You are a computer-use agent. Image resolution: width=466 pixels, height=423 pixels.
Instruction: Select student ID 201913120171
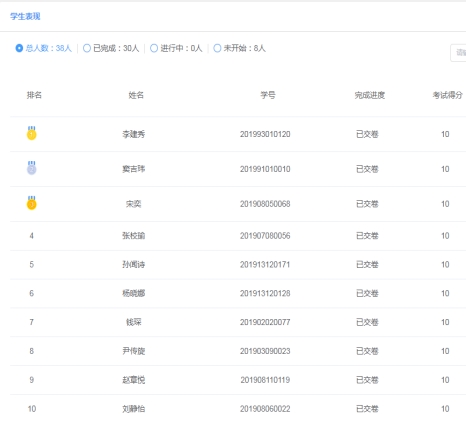[265, 265]
